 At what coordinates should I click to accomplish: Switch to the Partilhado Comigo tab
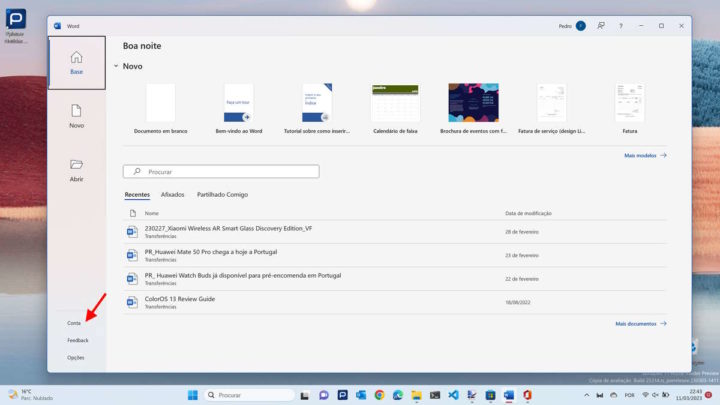(x=222, y=195)
